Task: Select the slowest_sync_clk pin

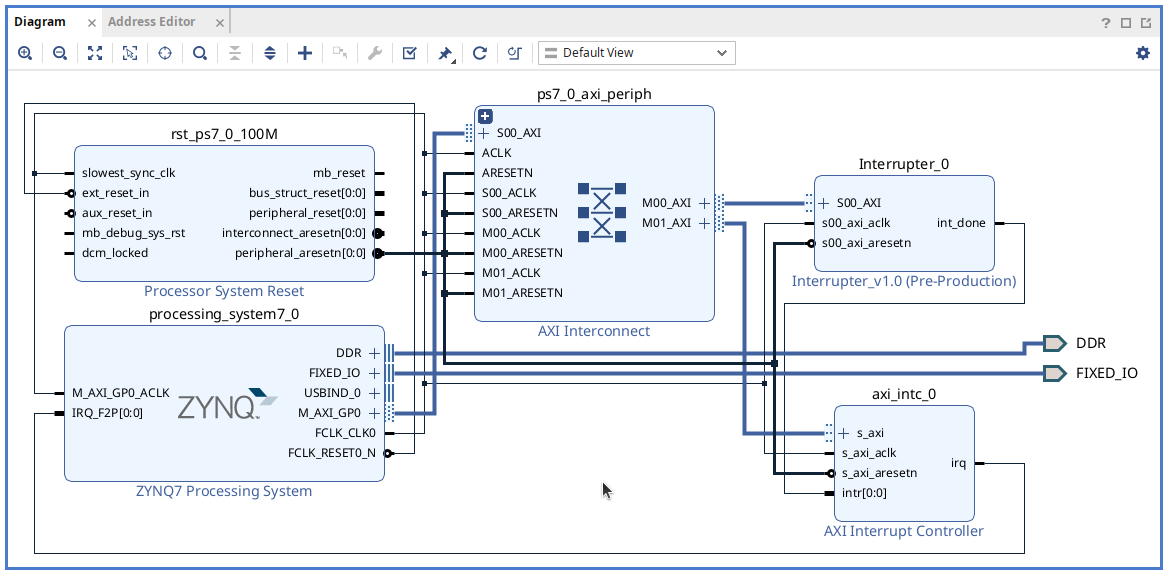Action: [x=129, y=173]
